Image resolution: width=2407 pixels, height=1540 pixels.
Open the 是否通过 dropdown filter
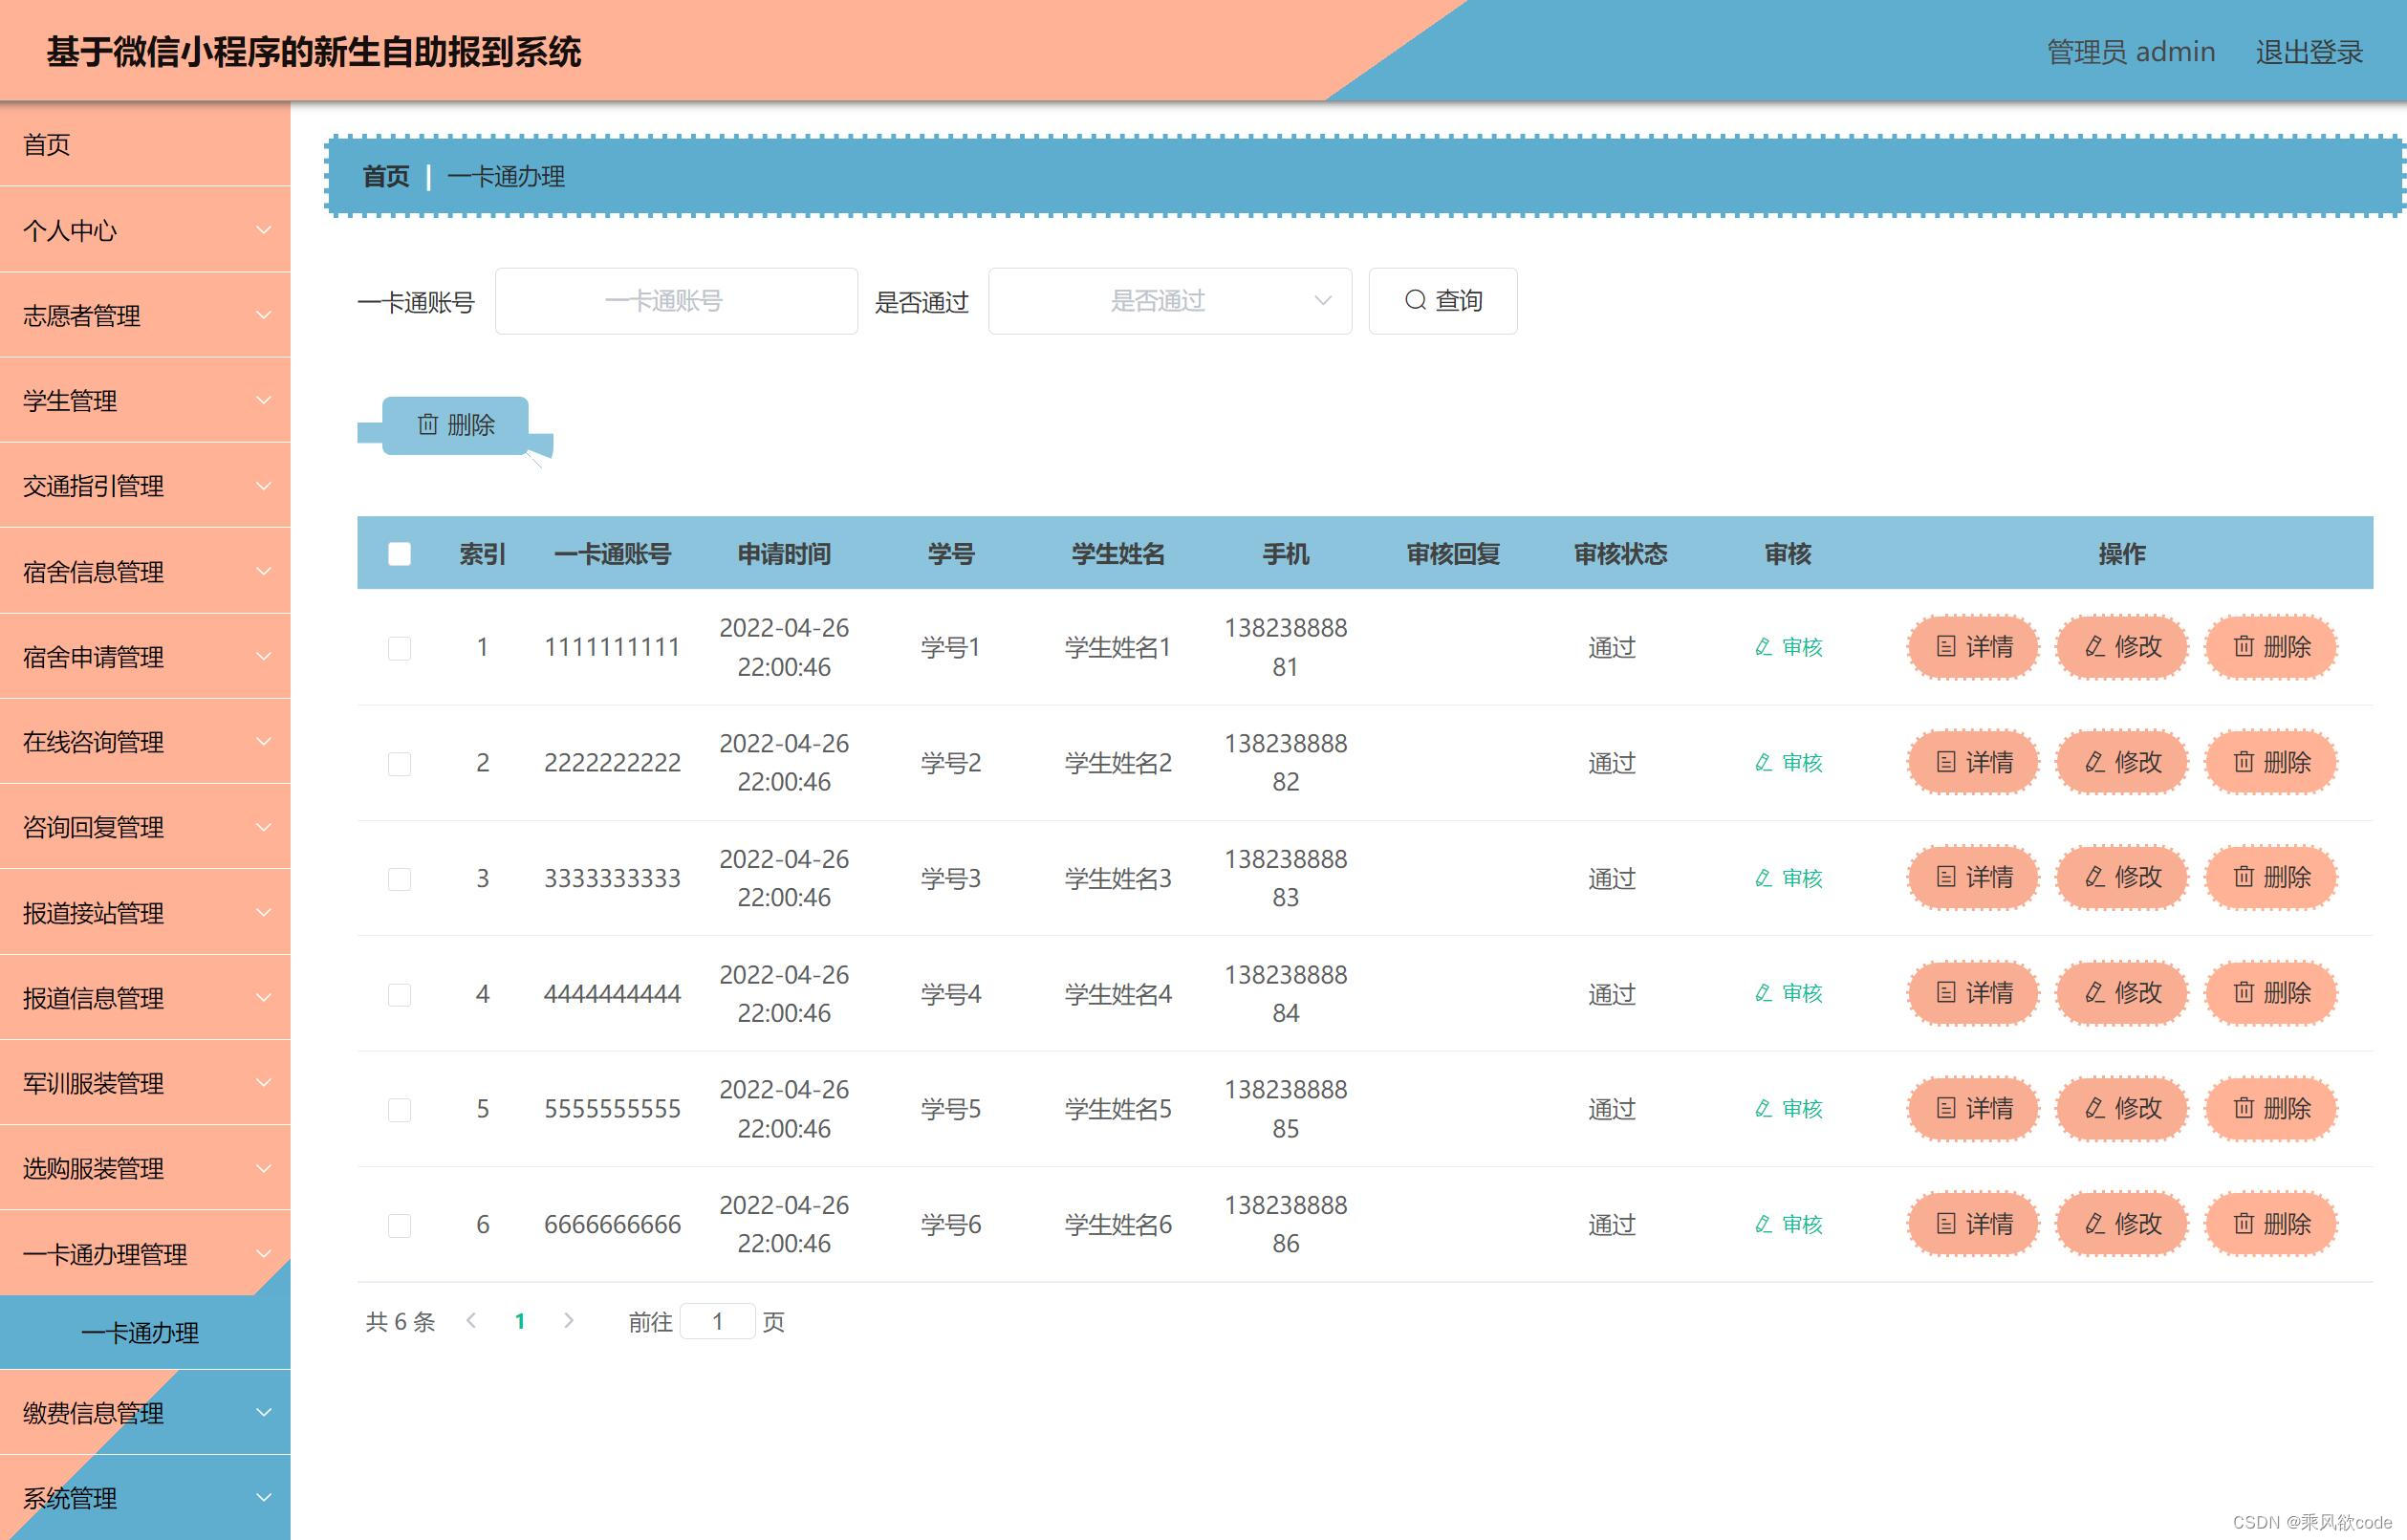[x=1169, y=301]
